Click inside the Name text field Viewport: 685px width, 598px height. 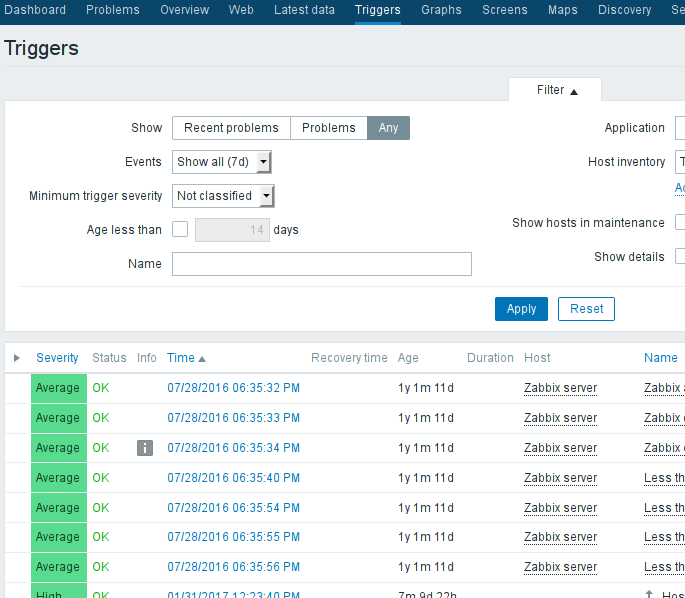coord(321,264)
